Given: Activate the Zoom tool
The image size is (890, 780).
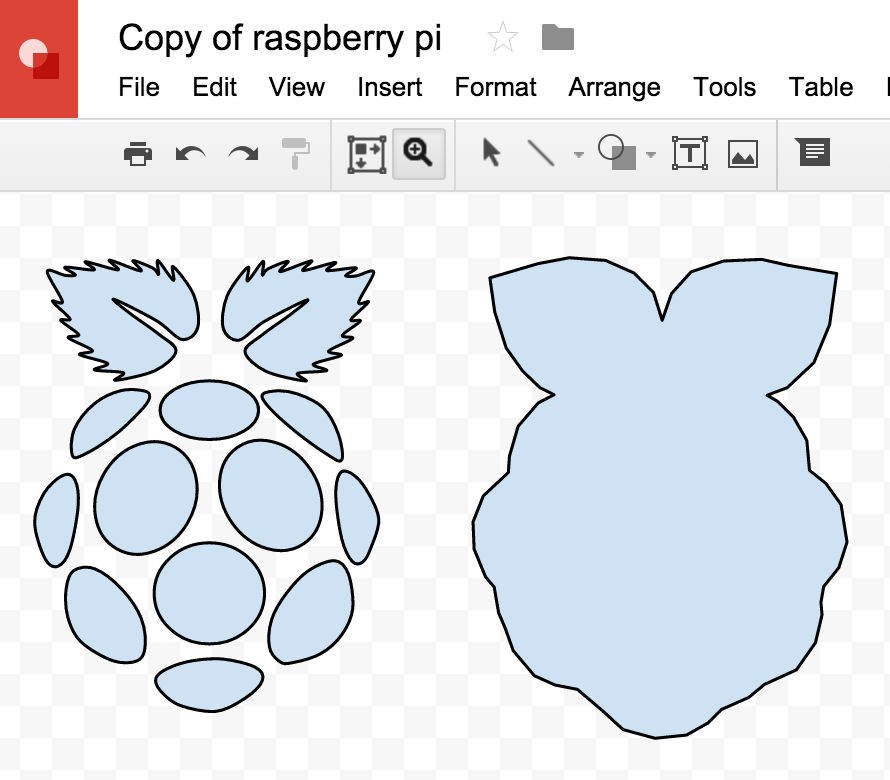Looking at the screenshot, I should (419, 154).
